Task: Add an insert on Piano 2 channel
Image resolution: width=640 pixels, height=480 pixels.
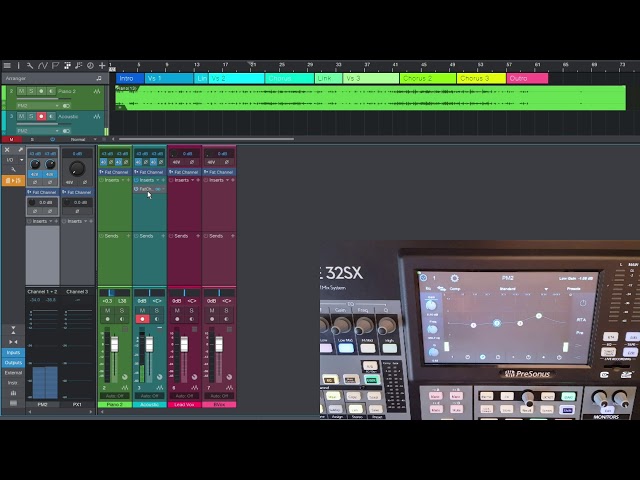Action: [128, 180]
